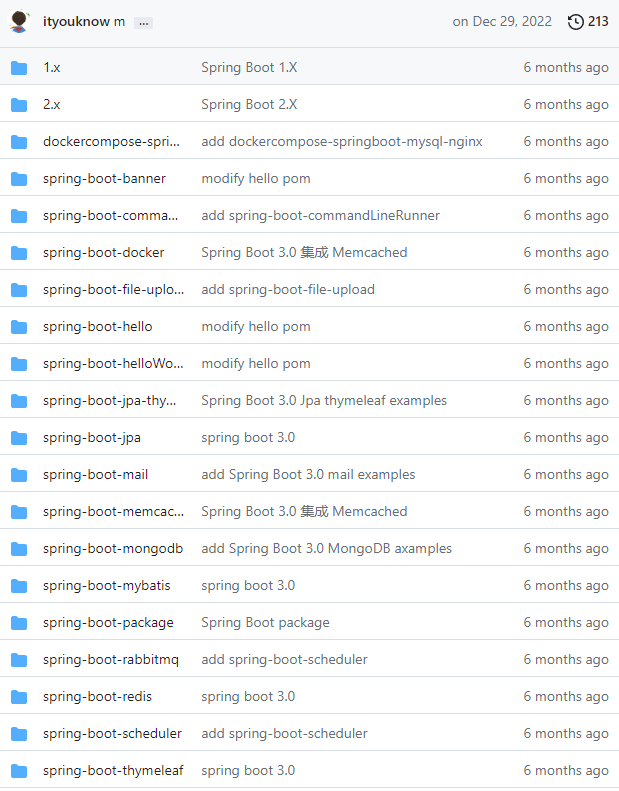619x791 pixels.
Task: Open the spring-boot-package folder
Action: (108, 623)
